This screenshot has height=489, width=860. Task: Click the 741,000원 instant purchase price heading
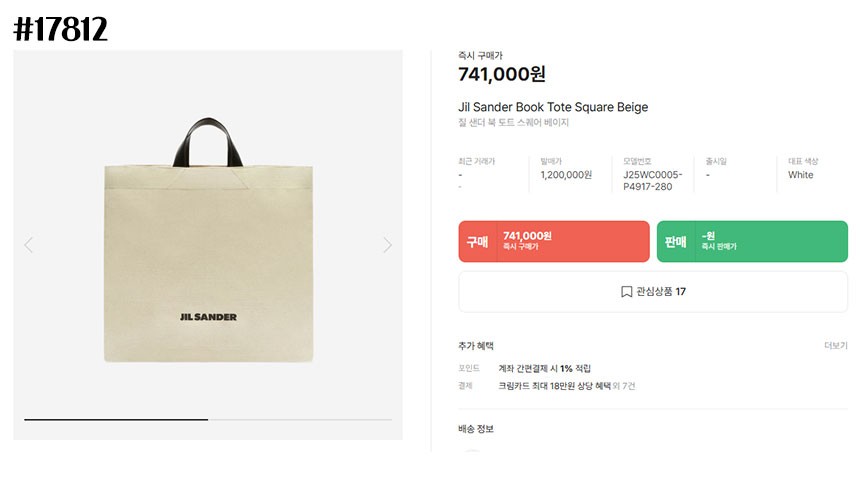click(x=502, y=74)
